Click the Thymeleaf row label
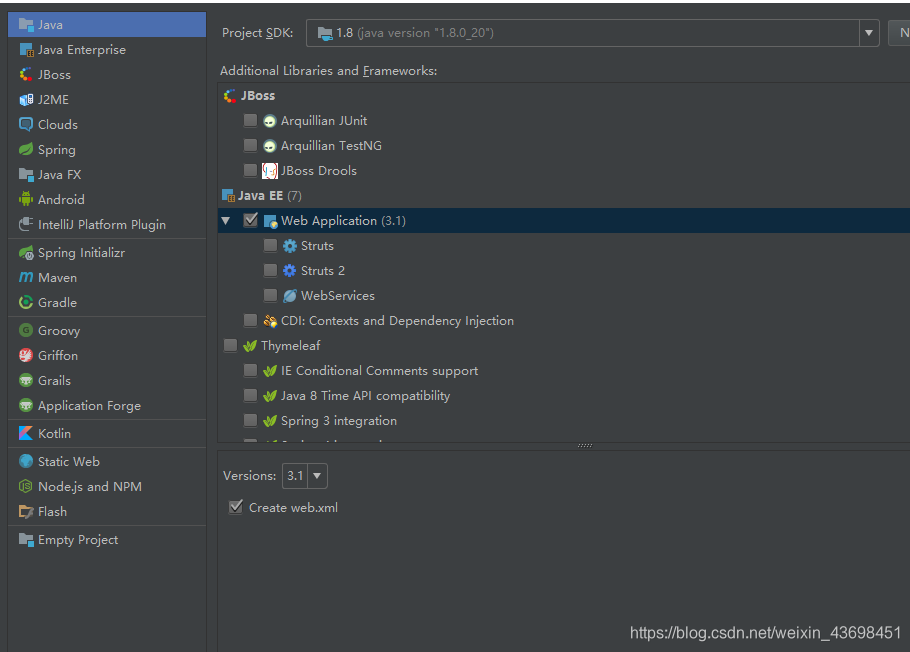Viewport: 910px width, 652px height. coord(290,346)
